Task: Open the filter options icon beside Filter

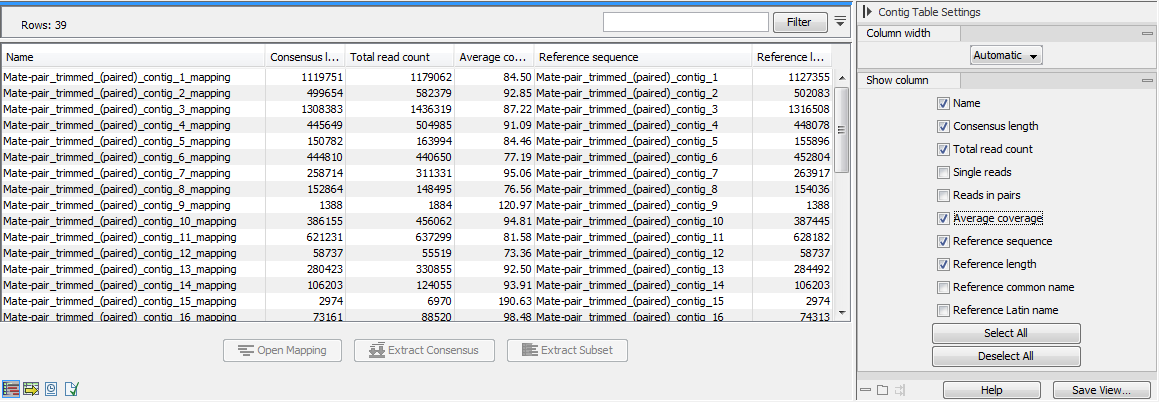Action: tap(840, 21)
